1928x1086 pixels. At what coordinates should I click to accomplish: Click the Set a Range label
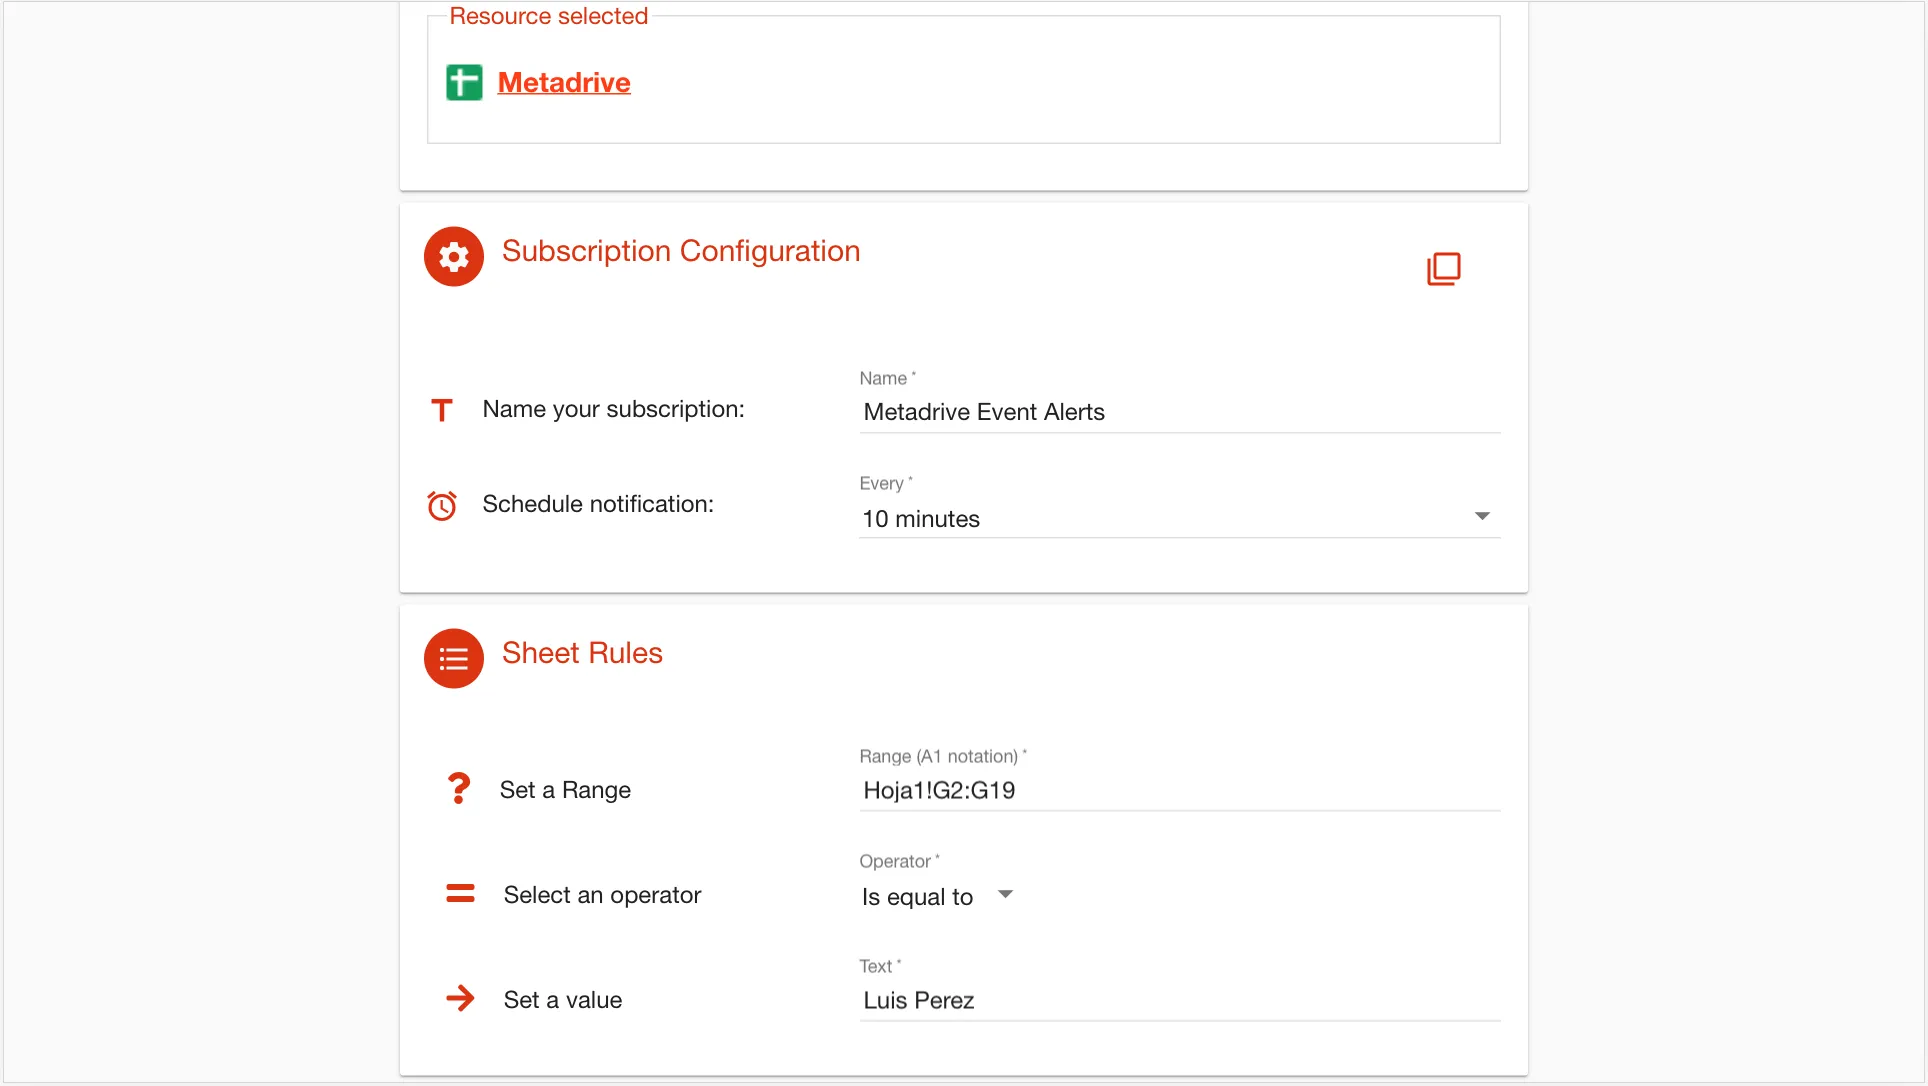click(565, 790)
